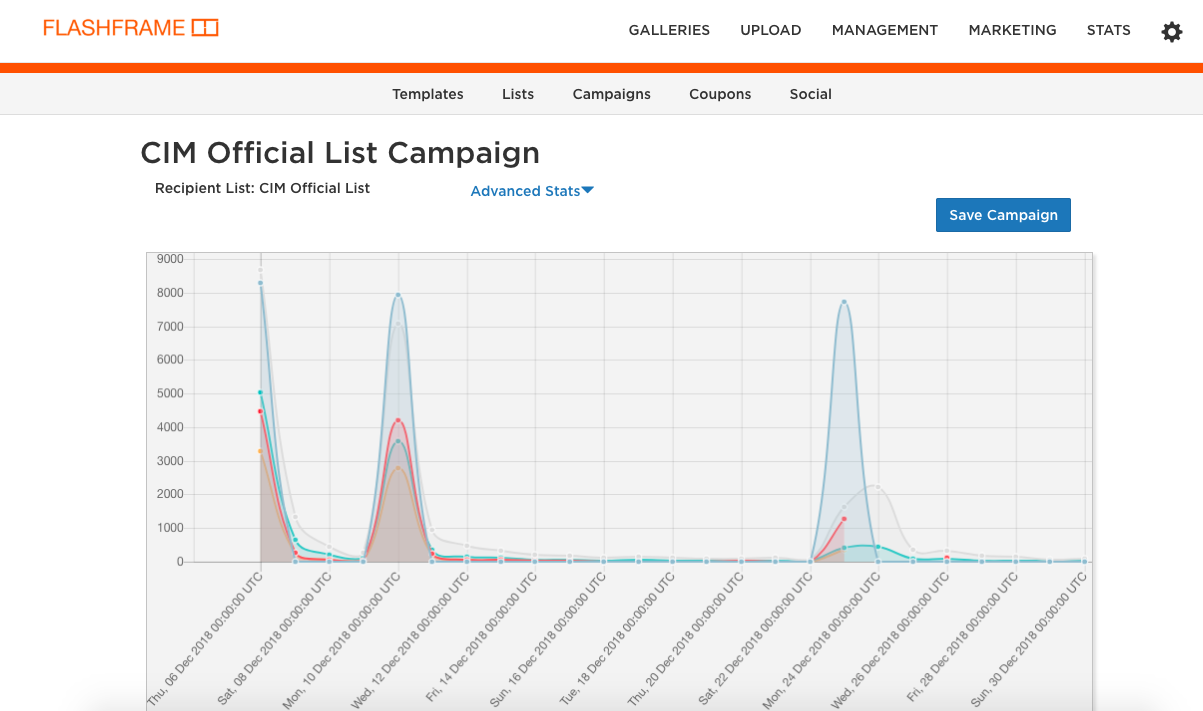
Task: Click the teal data point at 06 Dec
Action: pyautogui.click(x=260, y=392)
